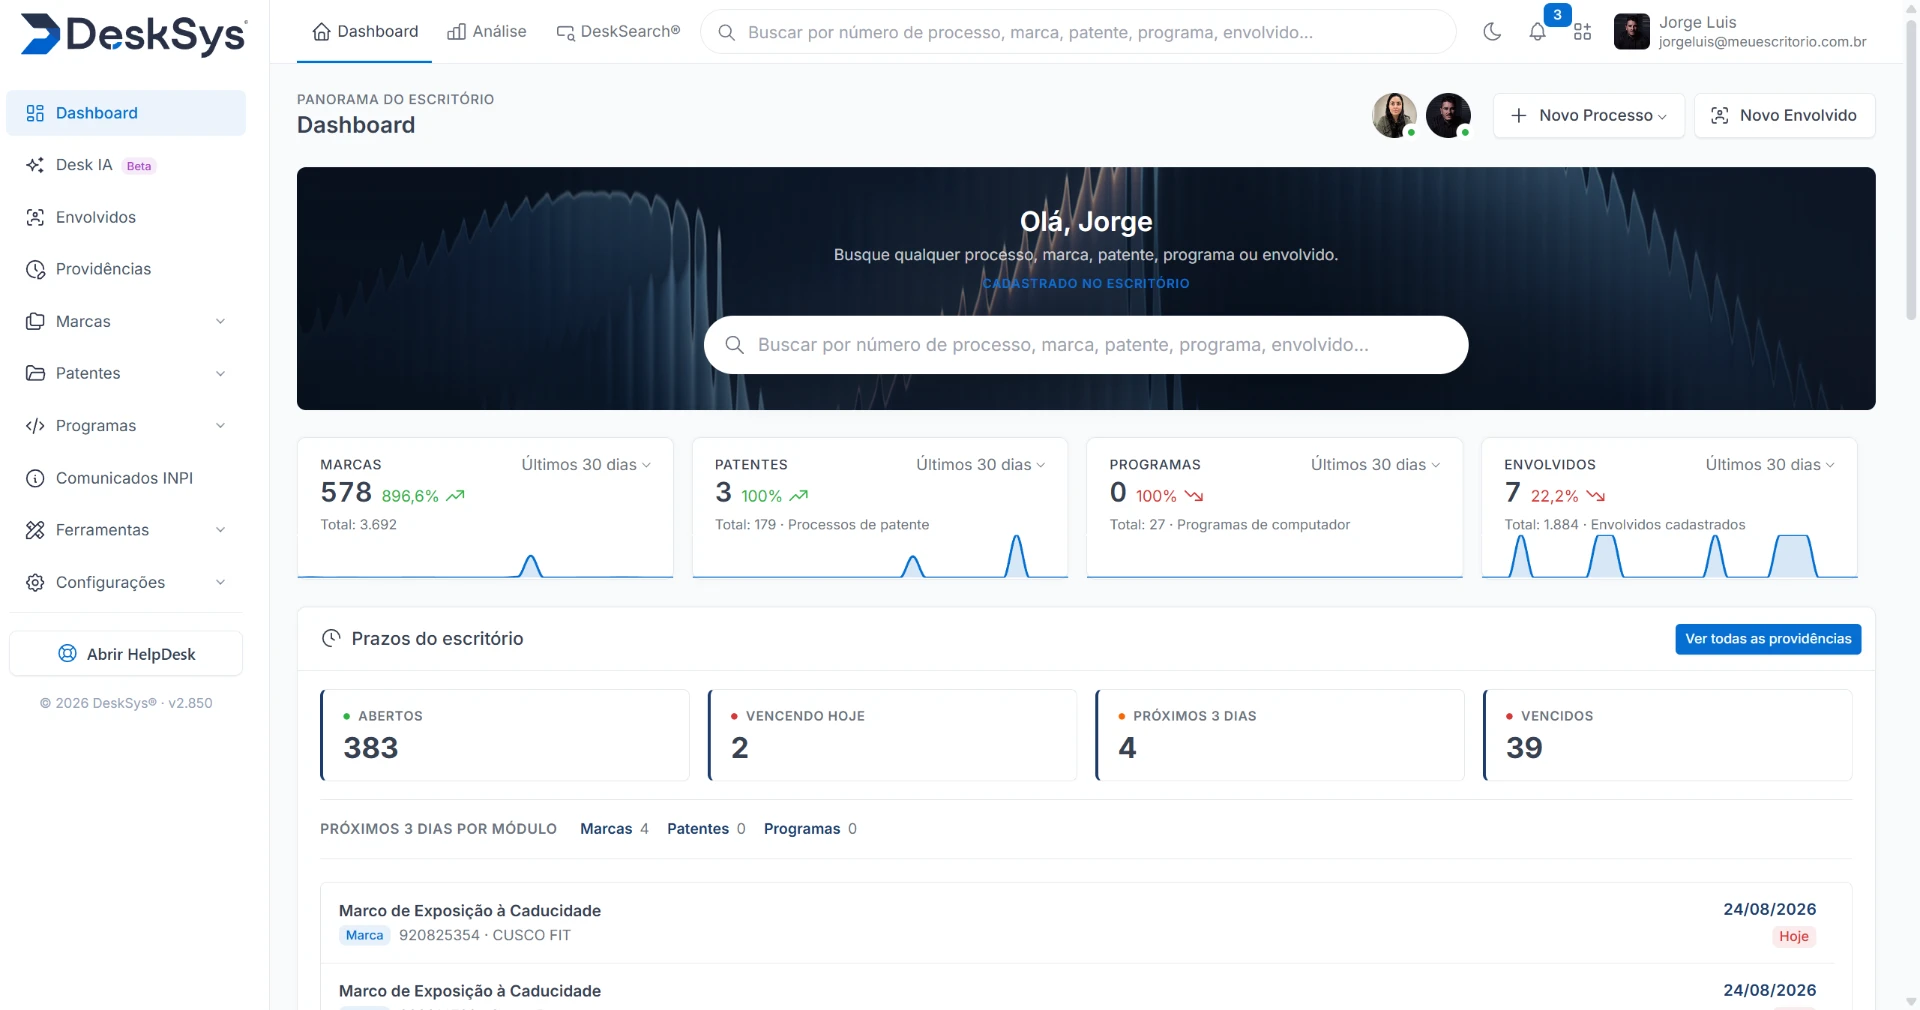Click the page vertical scrollbar
This screenshot has height=1010, width=1920.
click(1911, 170)
